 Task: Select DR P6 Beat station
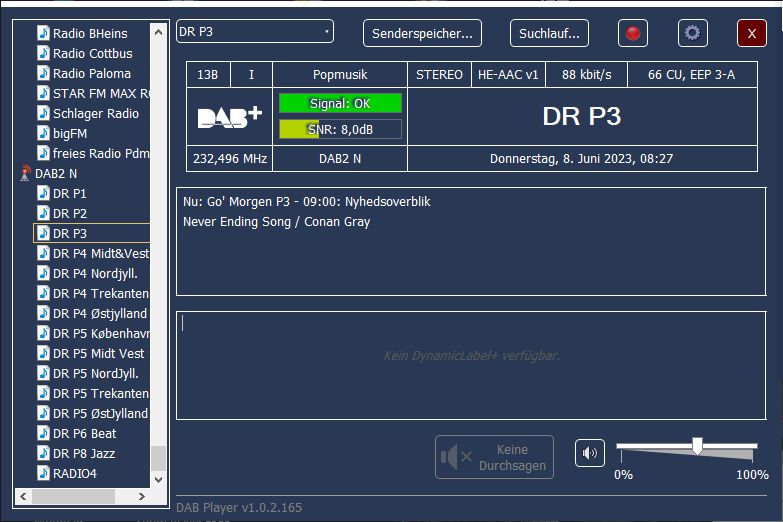click(84, 433)
